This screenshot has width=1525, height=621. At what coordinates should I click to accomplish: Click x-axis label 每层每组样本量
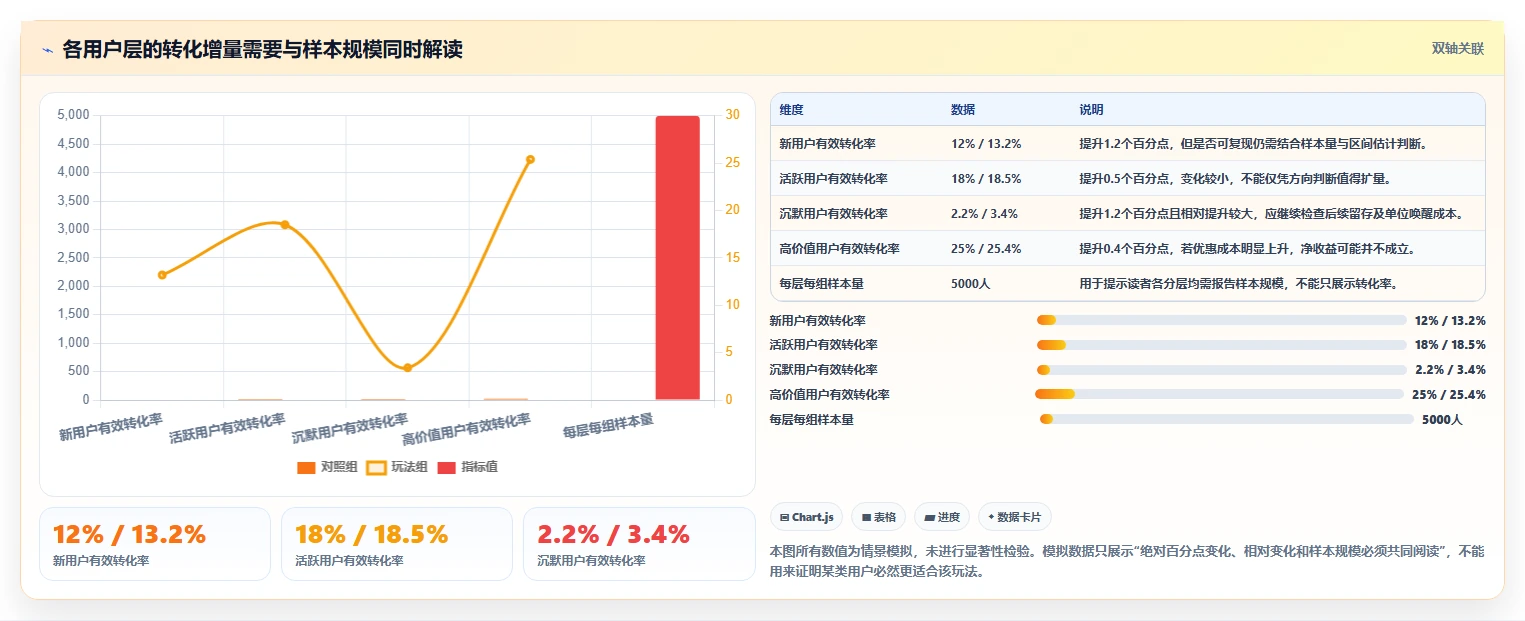click(x=608, y=427)
